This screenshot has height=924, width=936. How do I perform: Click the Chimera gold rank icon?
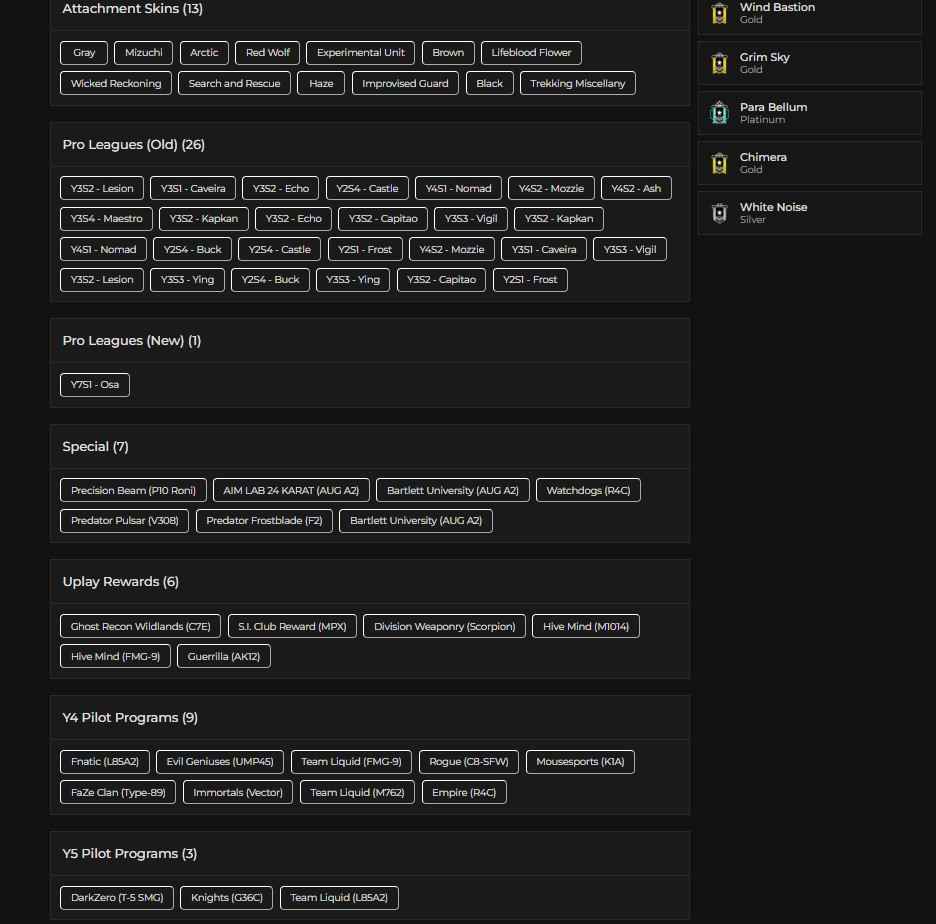pos(718,163)
